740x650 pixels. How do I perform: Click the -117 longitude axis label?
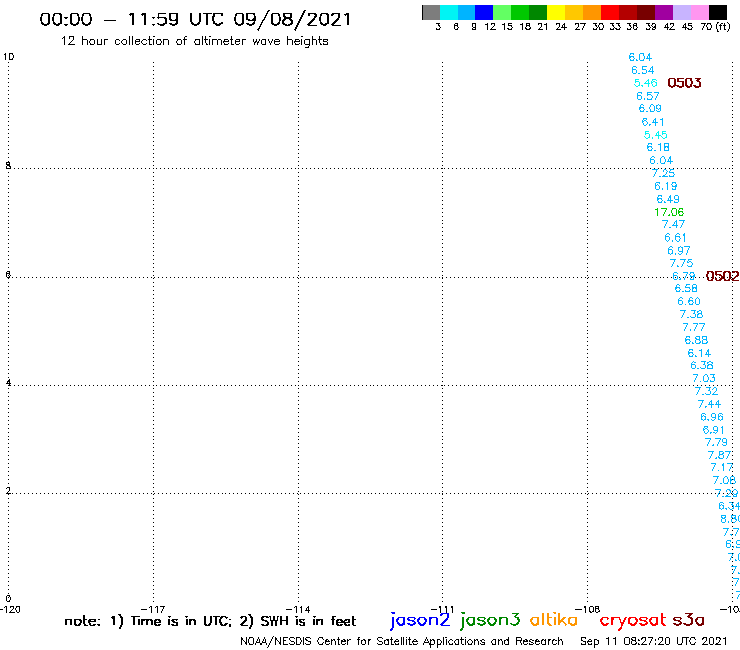point(153,609)
